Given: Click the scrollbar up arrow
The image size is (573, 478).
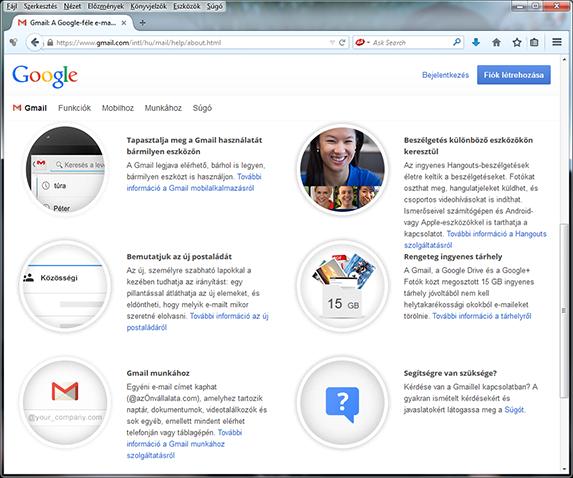Looking at the screenshot, I should click(564, 59).
